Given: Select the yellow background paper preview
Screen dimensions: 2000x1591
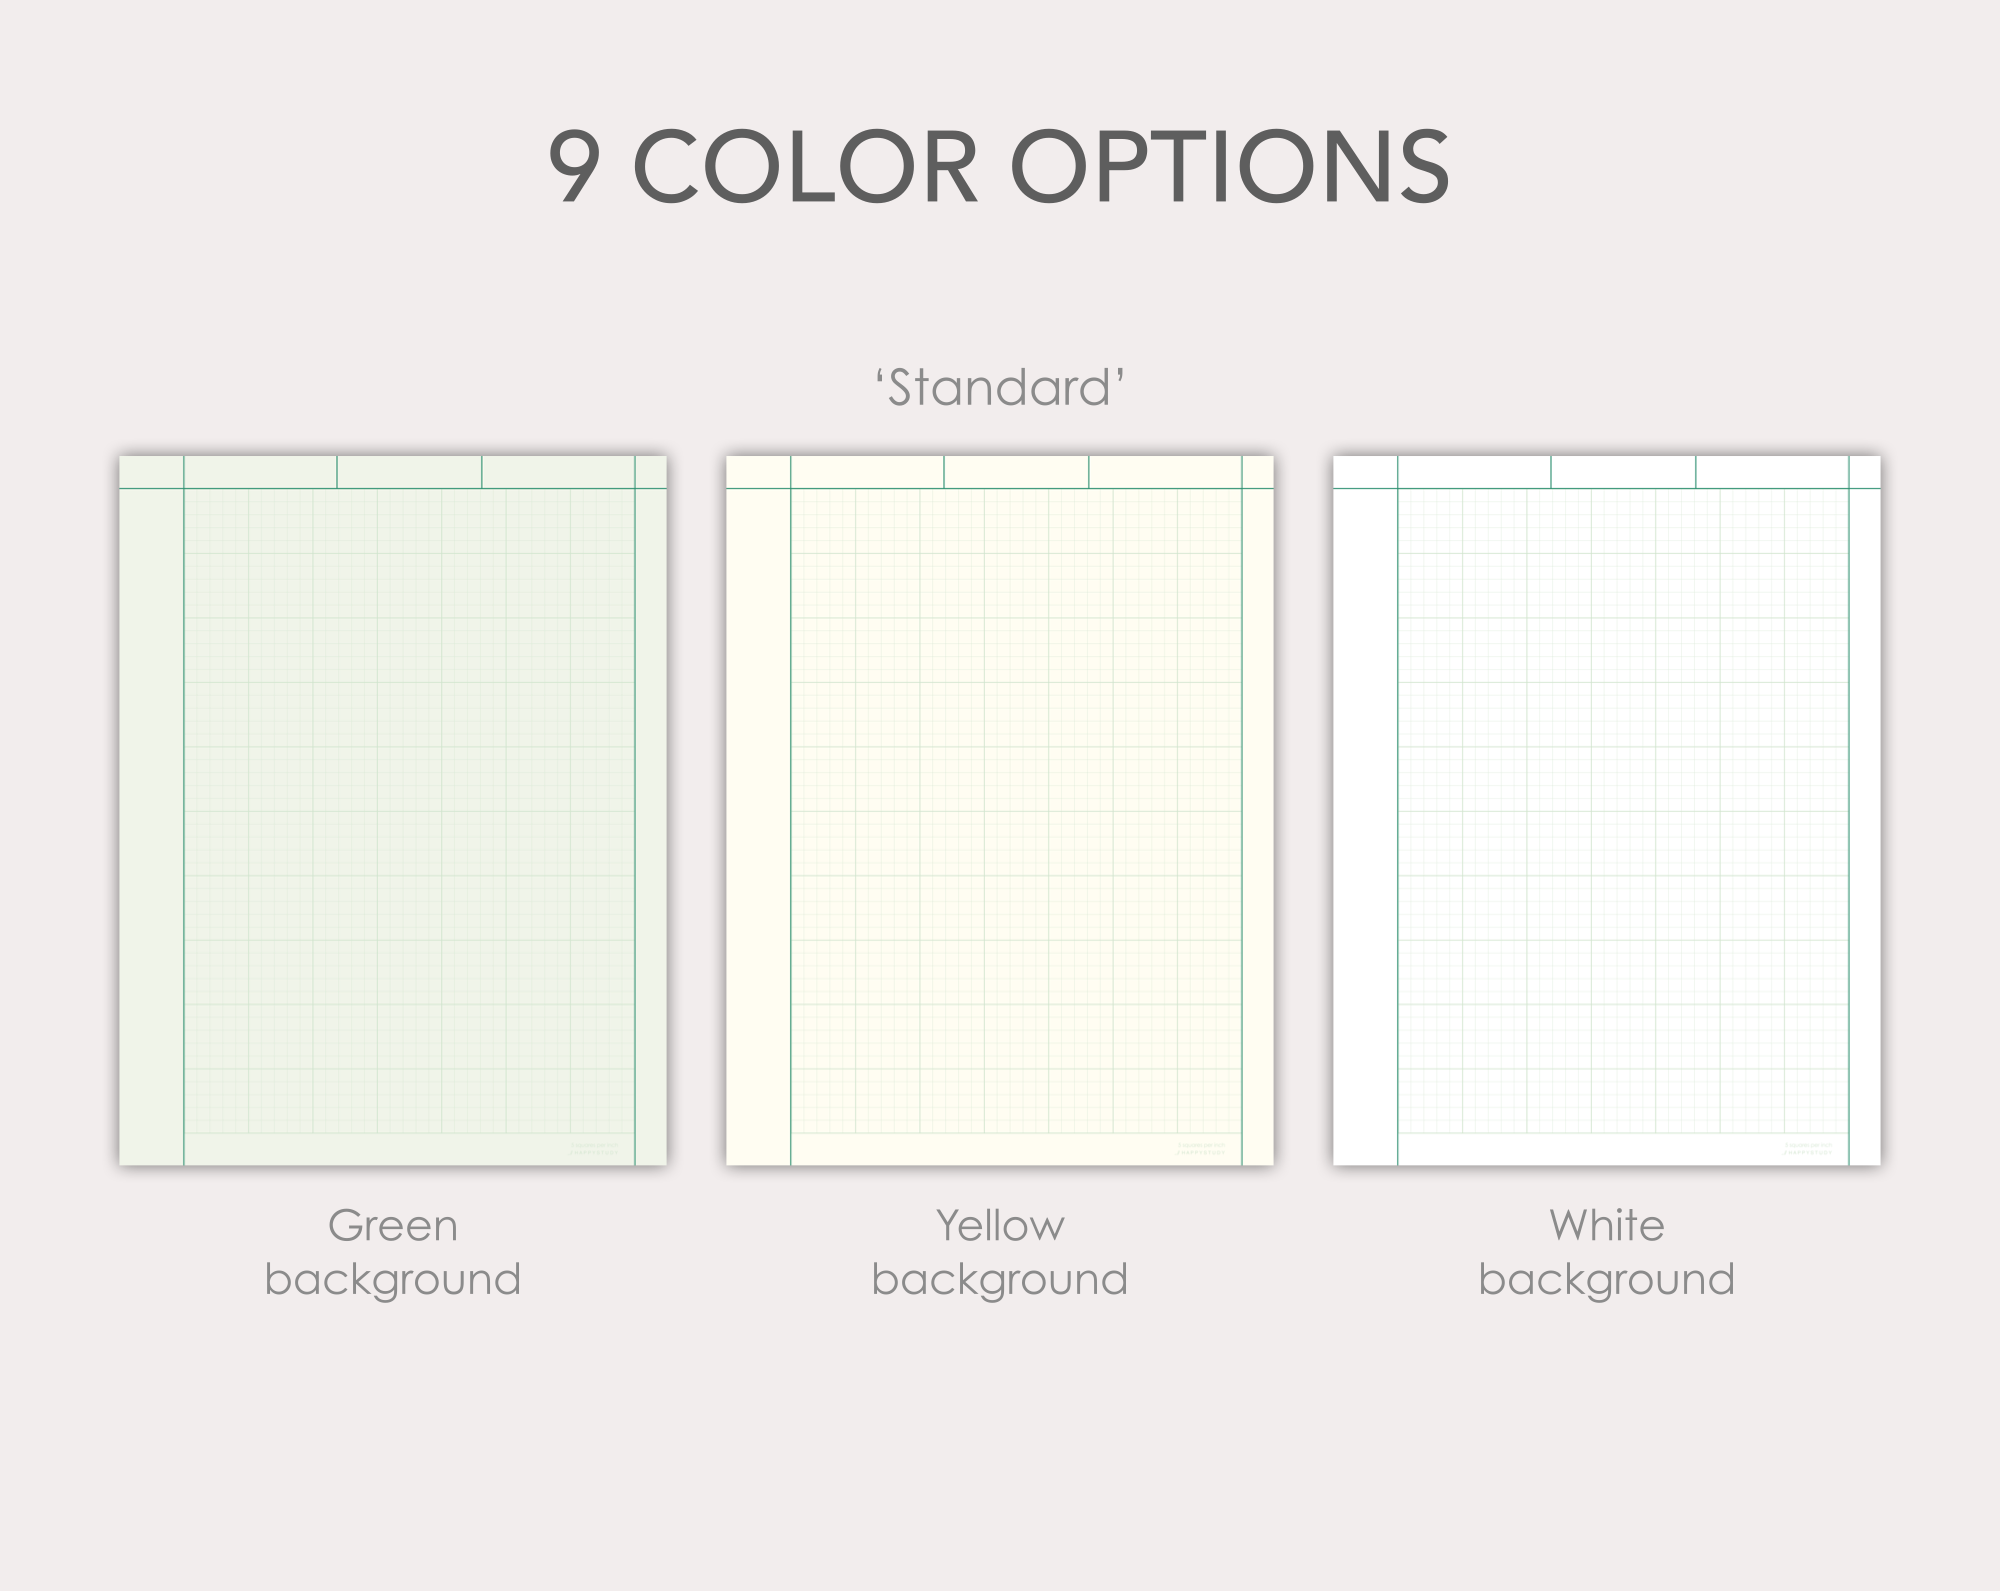Looking at the screenshot, I should 1000,811.
